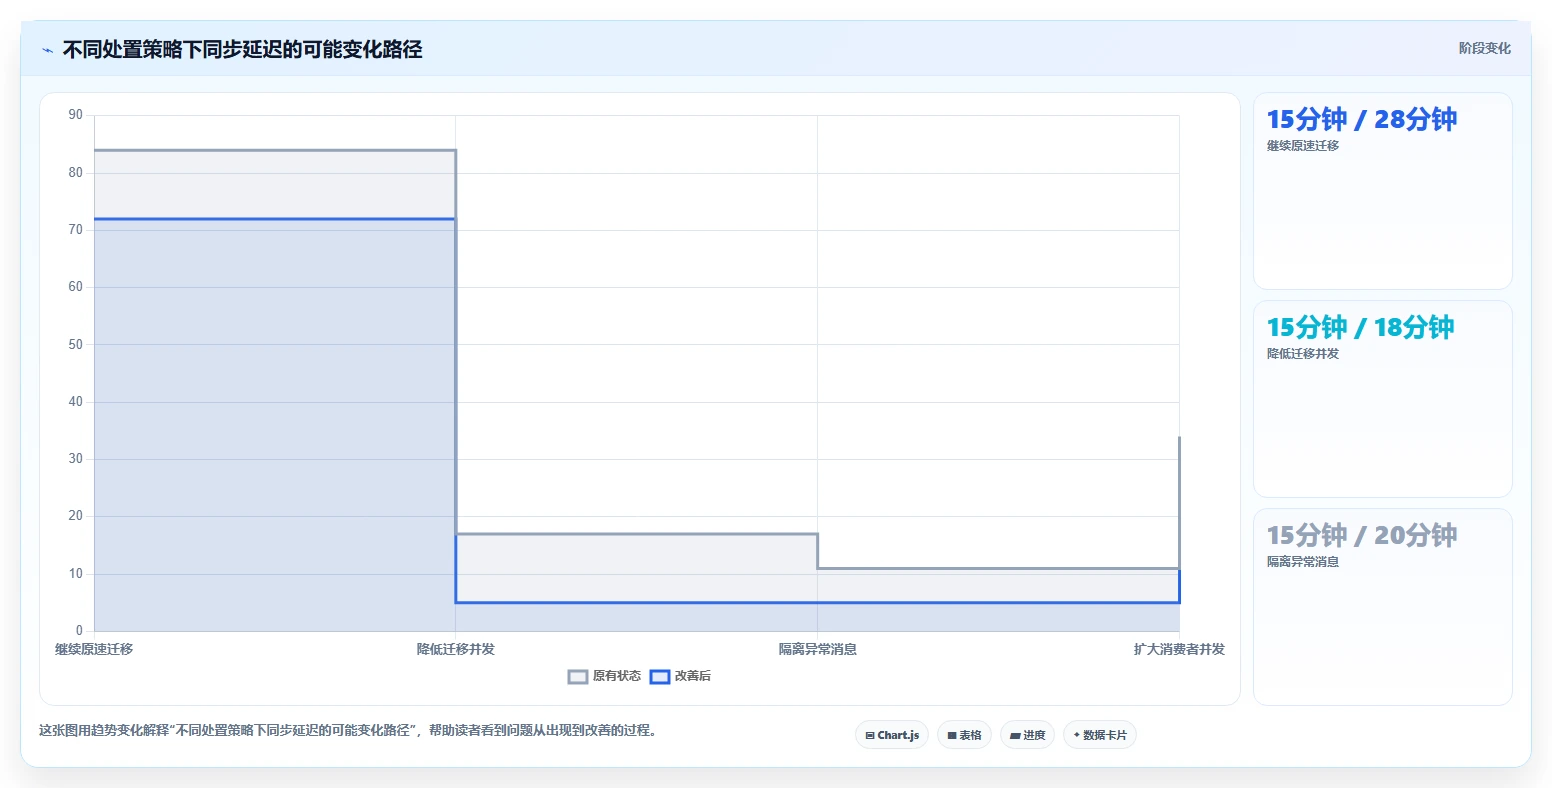Image resolution: width=1552 pixels, height=788 pixels.
Task: Open the 降低迁移并发 data card
Action: (x=1382, y=399)
